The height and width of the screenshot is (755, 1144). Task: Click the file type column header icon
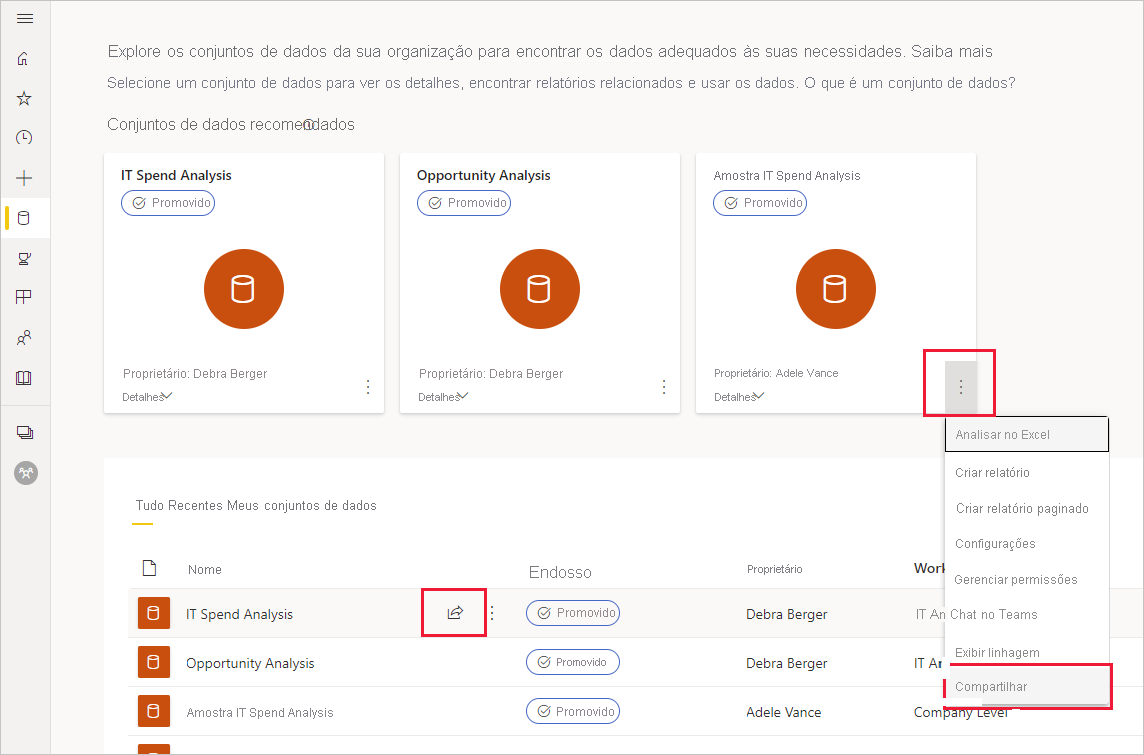click(x=150, y=568)
